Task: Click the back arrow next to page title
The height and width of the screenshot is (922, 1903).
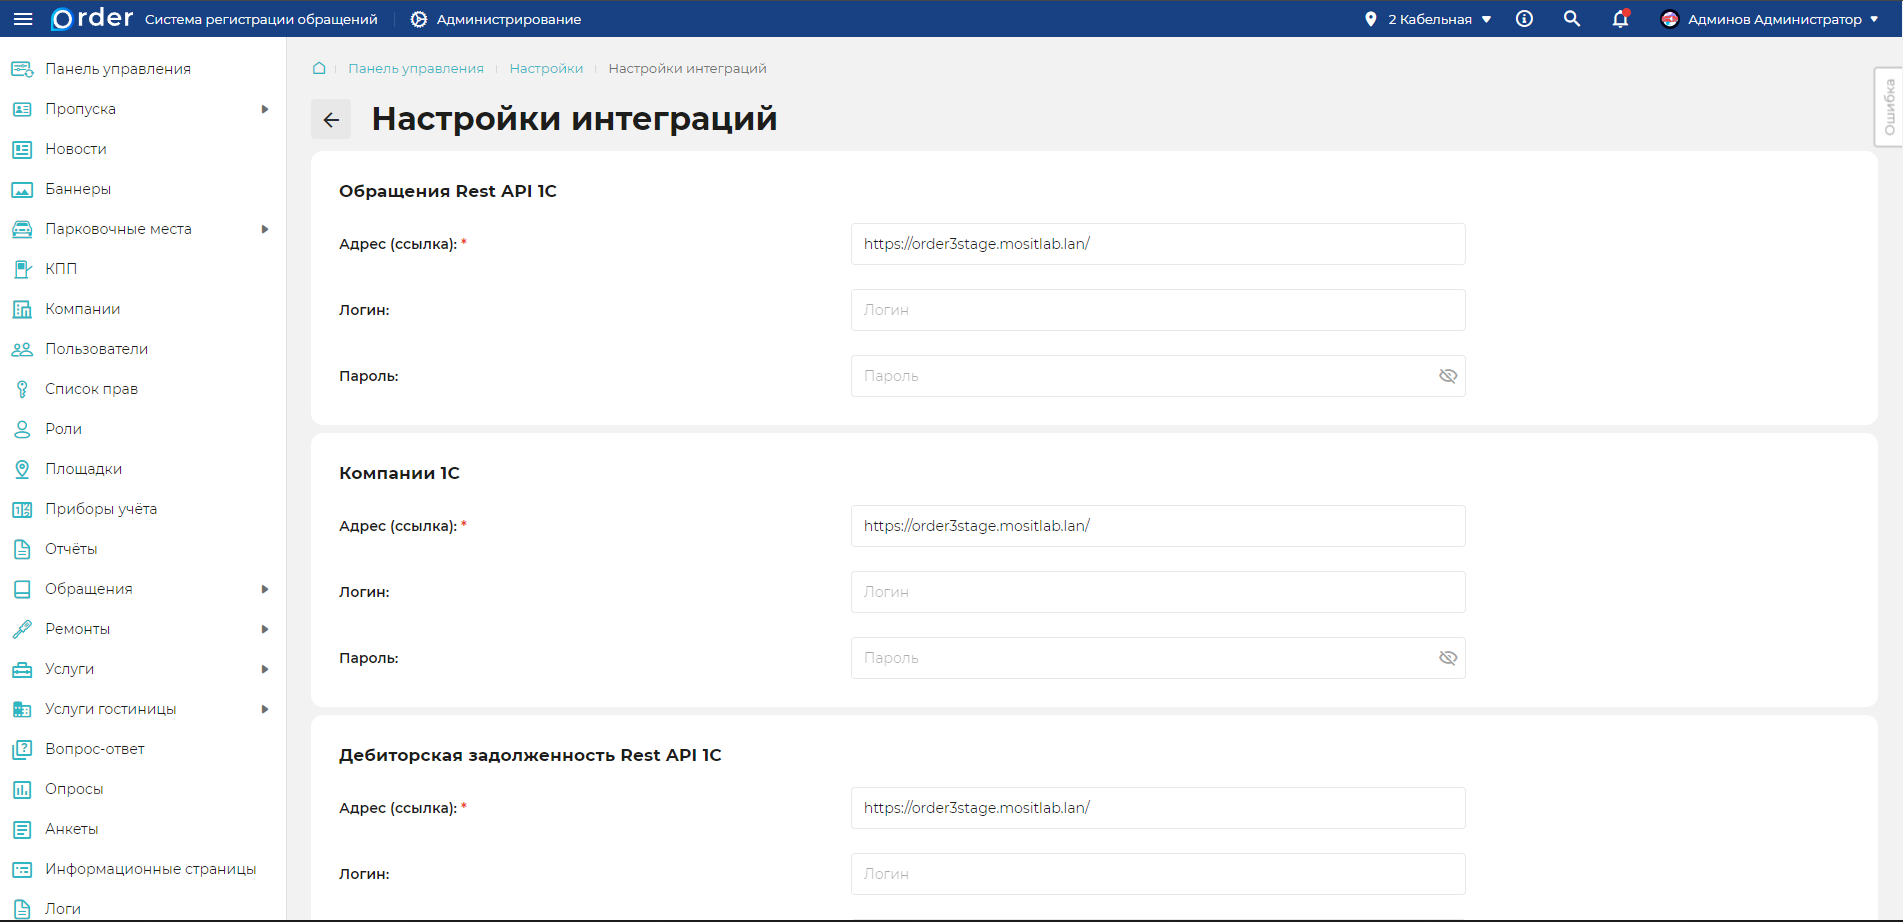Action: (x=331, y=120)
